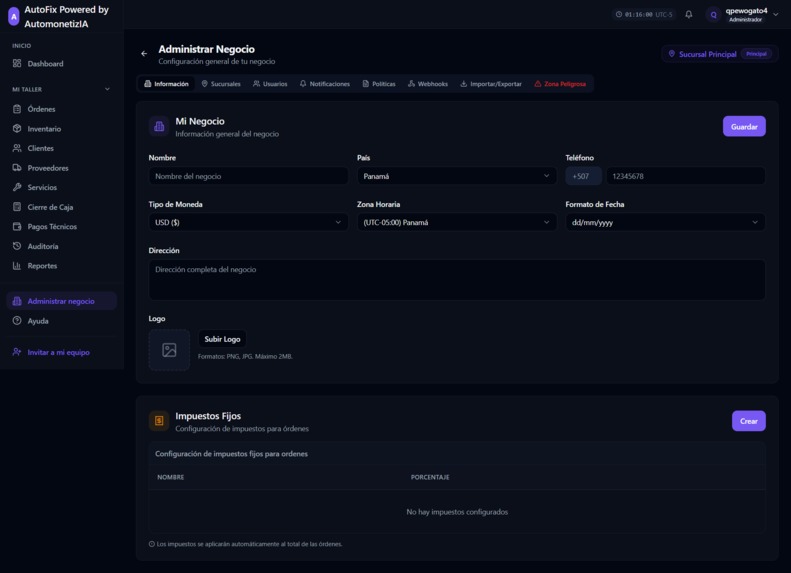Open the Clientes link in the sidebar
This screenshot has width=791, height=573.
tap(40, 148)
